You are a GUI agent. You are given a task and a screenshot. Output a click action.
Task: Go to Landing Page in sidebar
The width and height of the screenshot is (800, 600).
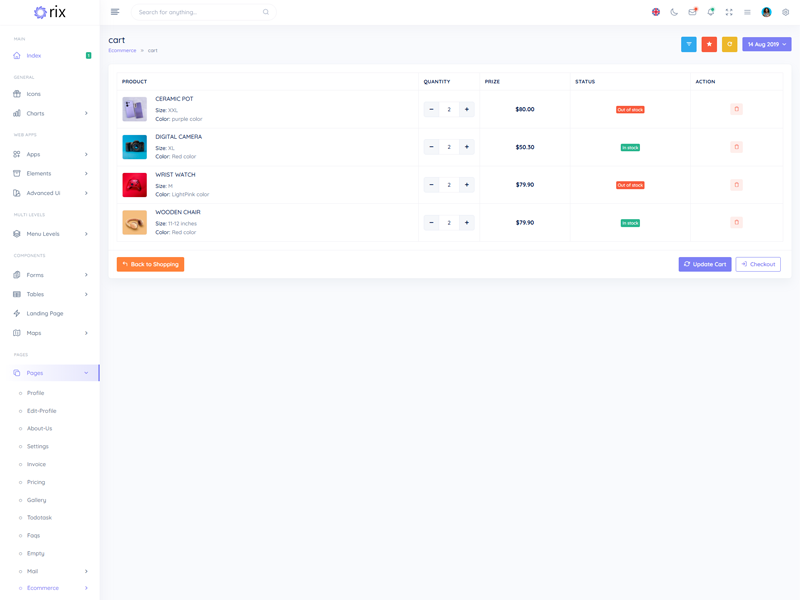click(44, 313)
